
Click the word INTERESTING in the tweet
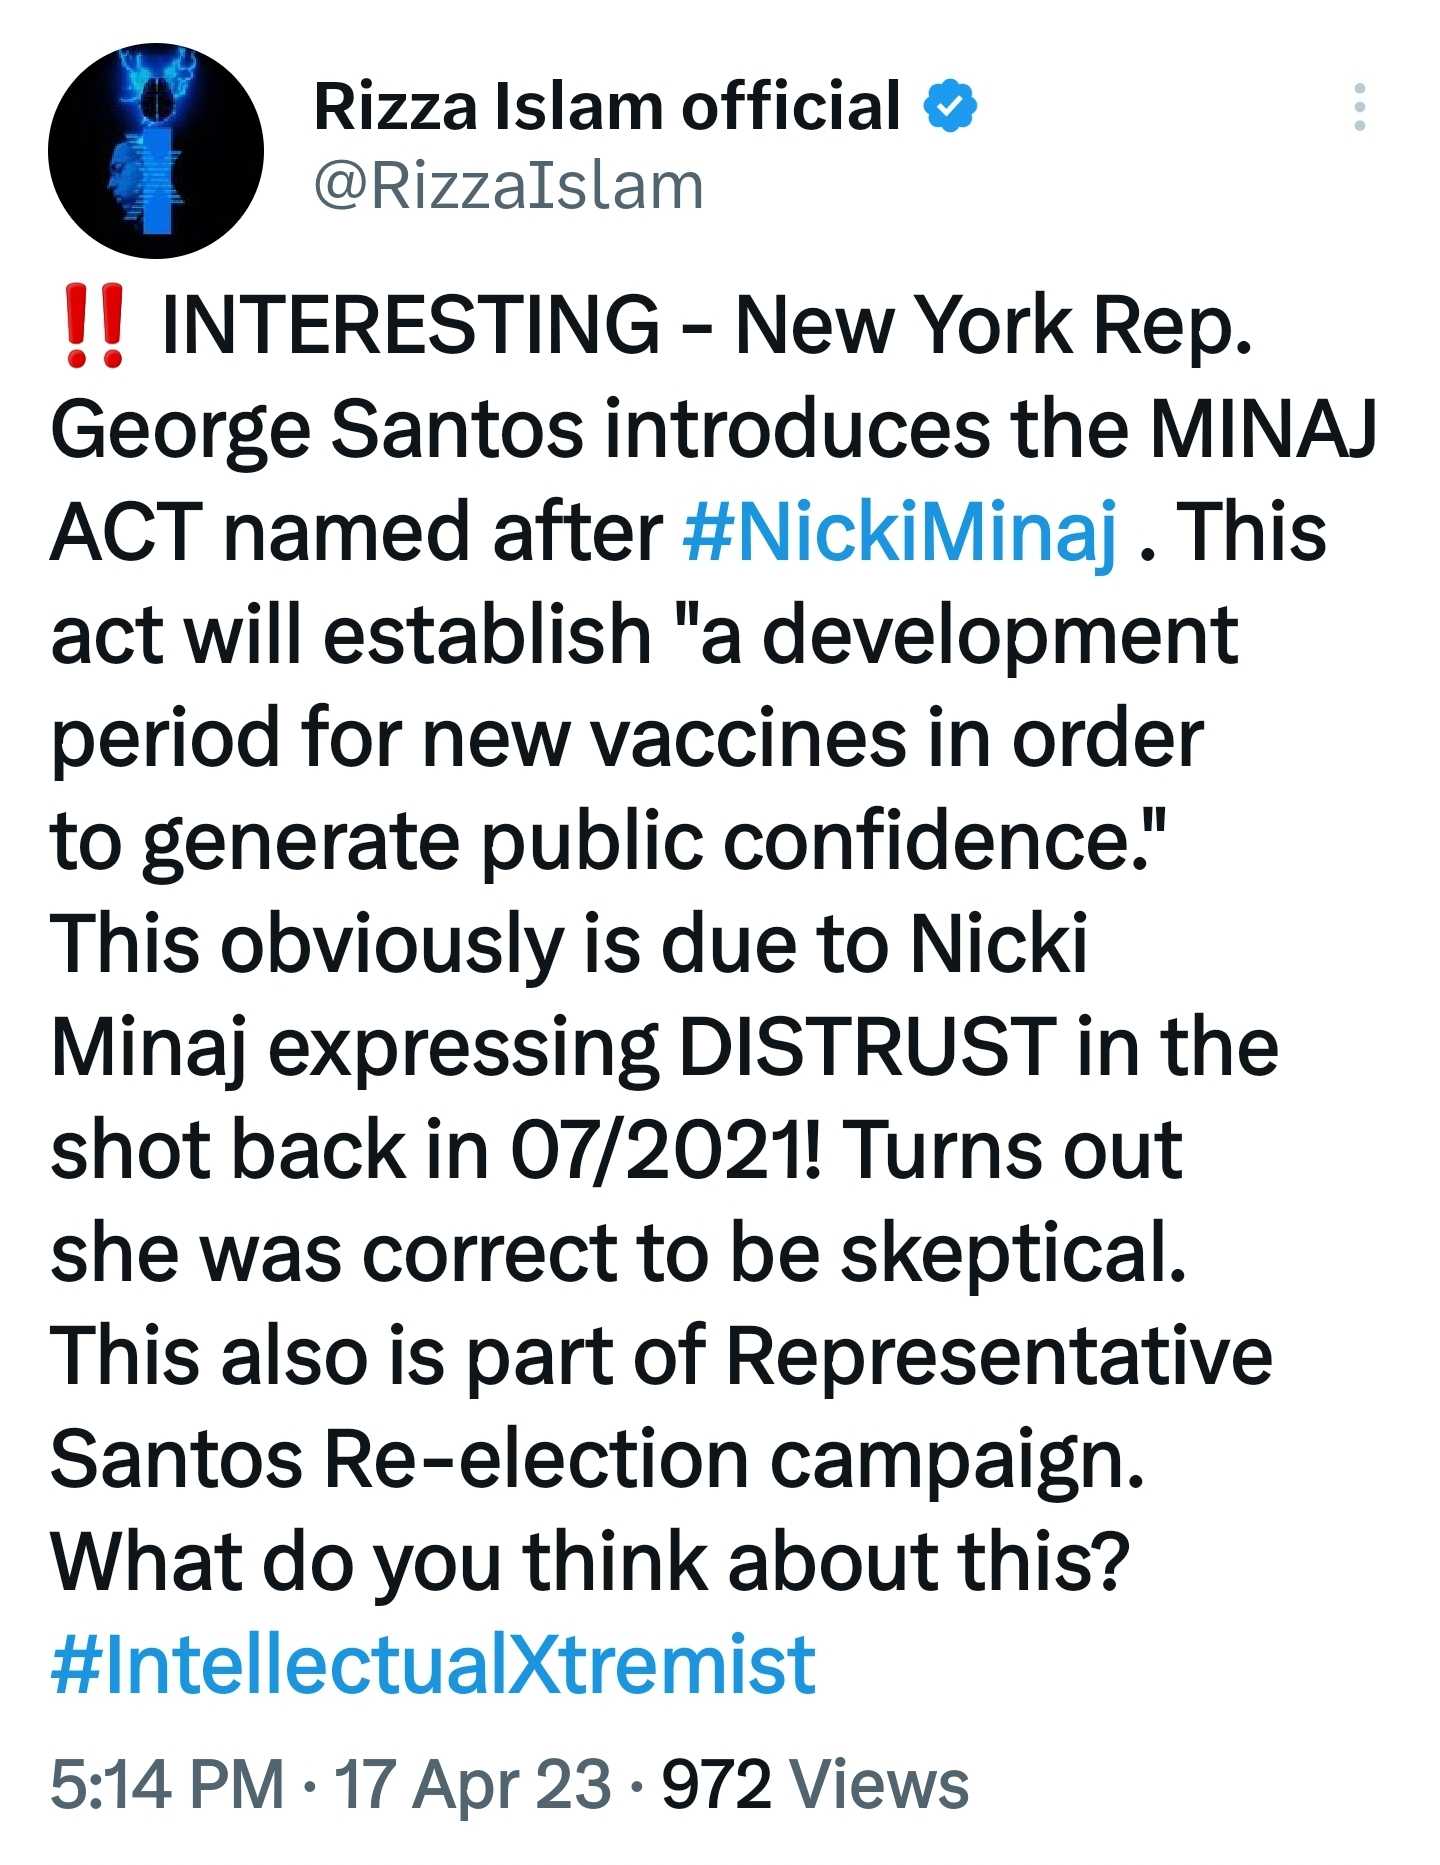(410, 325)
